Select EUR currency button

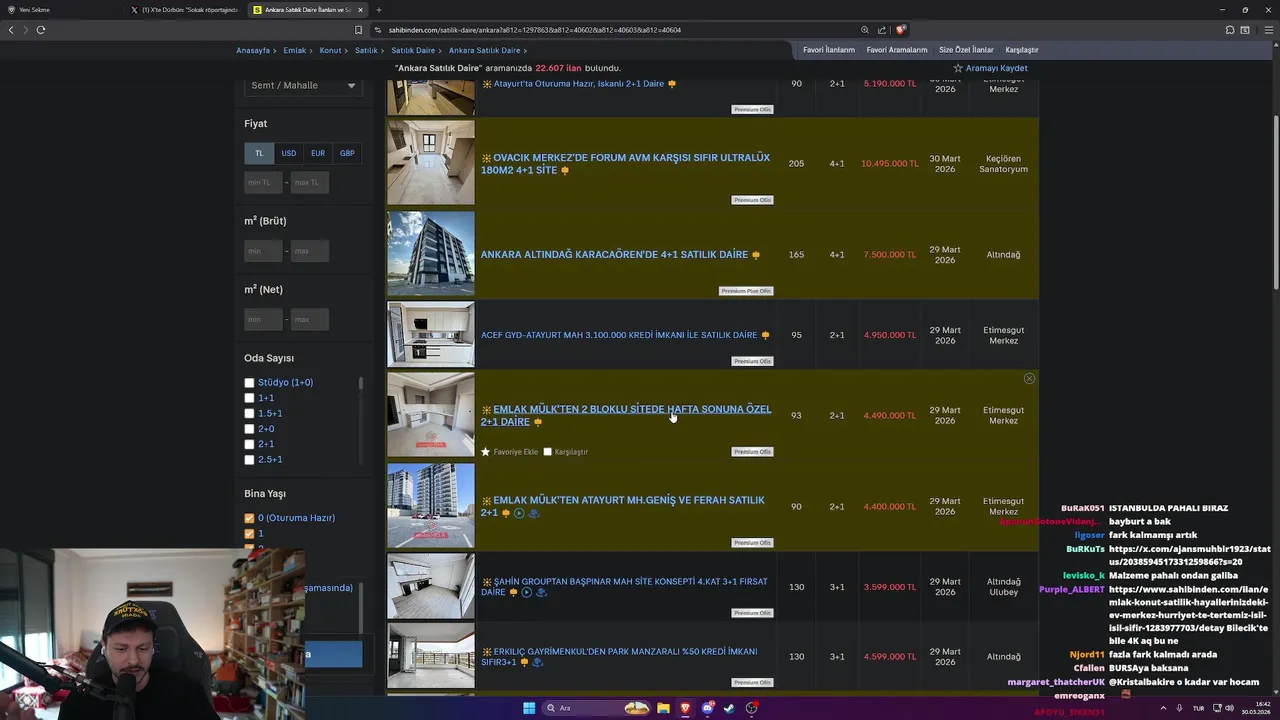318,153
